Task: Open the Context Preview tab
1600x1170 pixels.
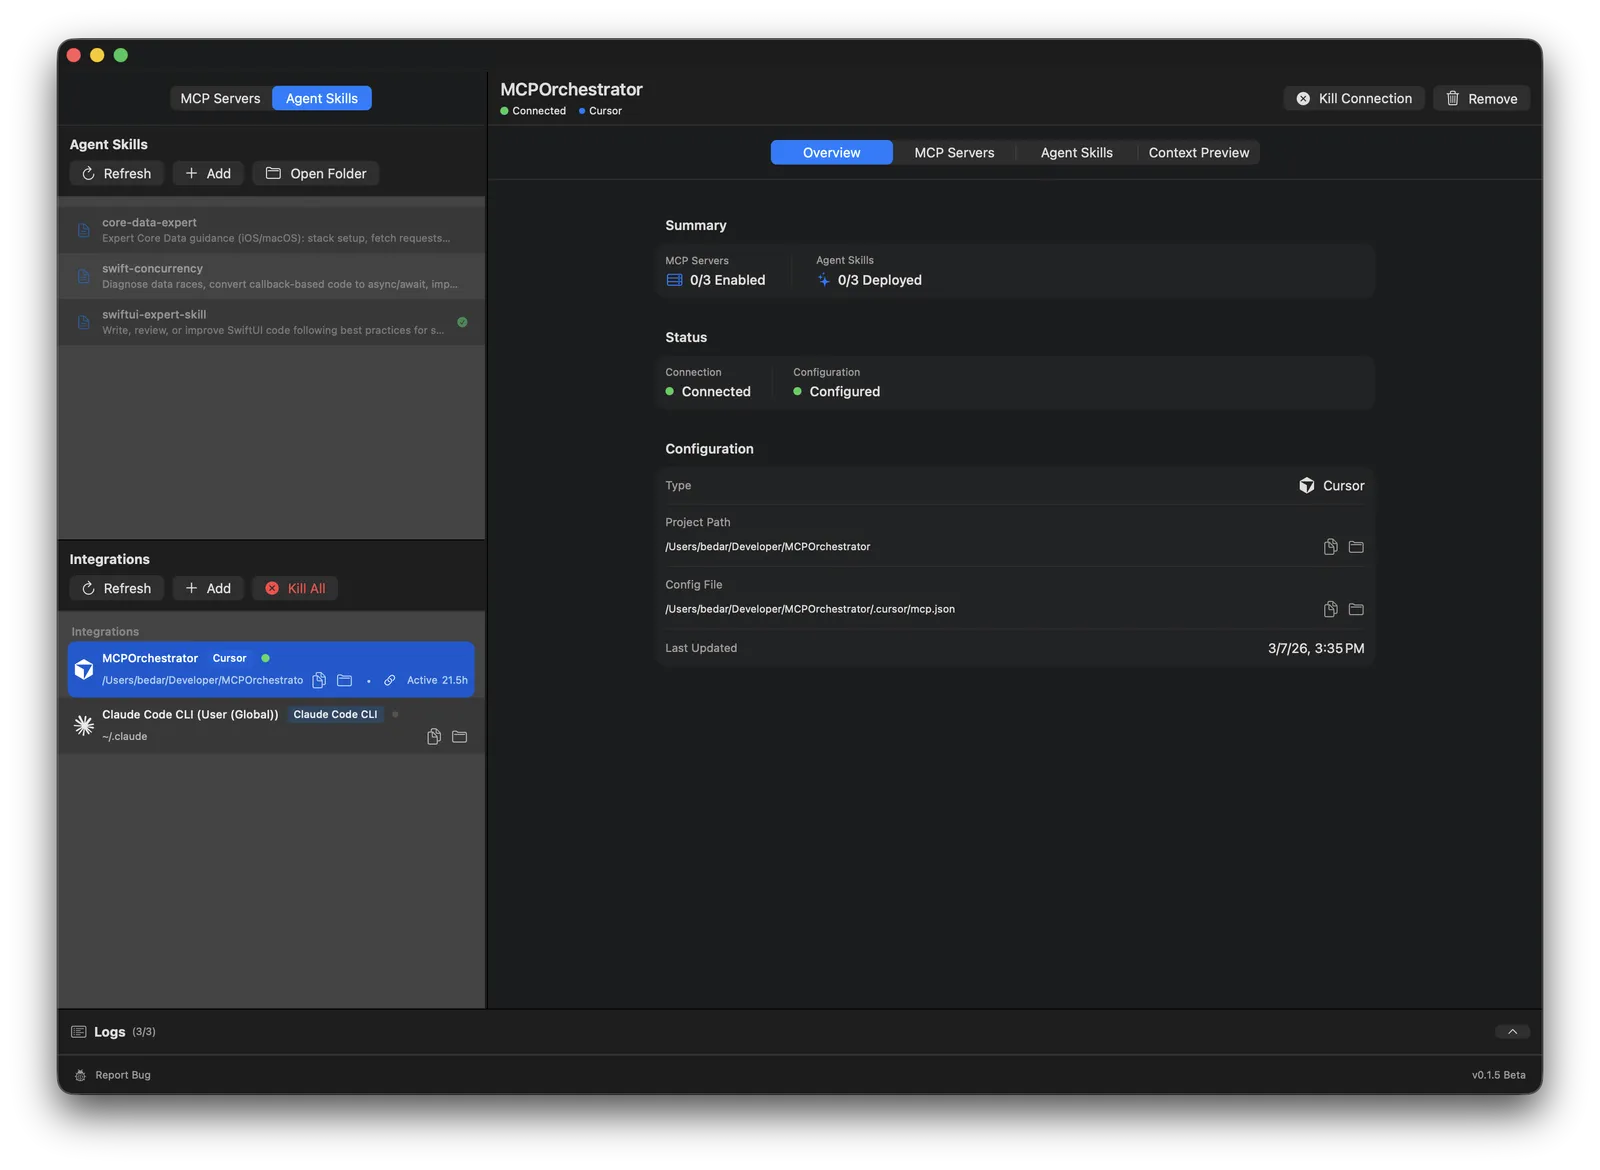Action: coord(1199,152)
